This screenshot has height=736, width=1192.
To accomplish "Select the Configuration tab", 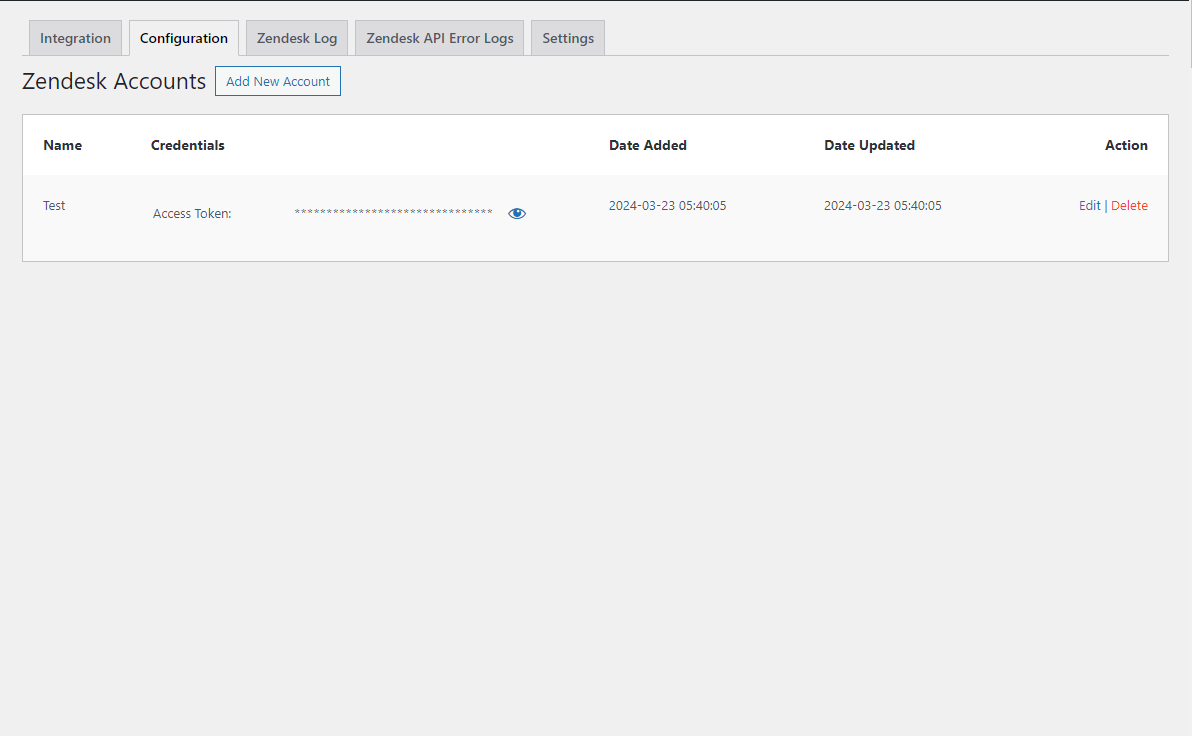I will click(184, 38).
